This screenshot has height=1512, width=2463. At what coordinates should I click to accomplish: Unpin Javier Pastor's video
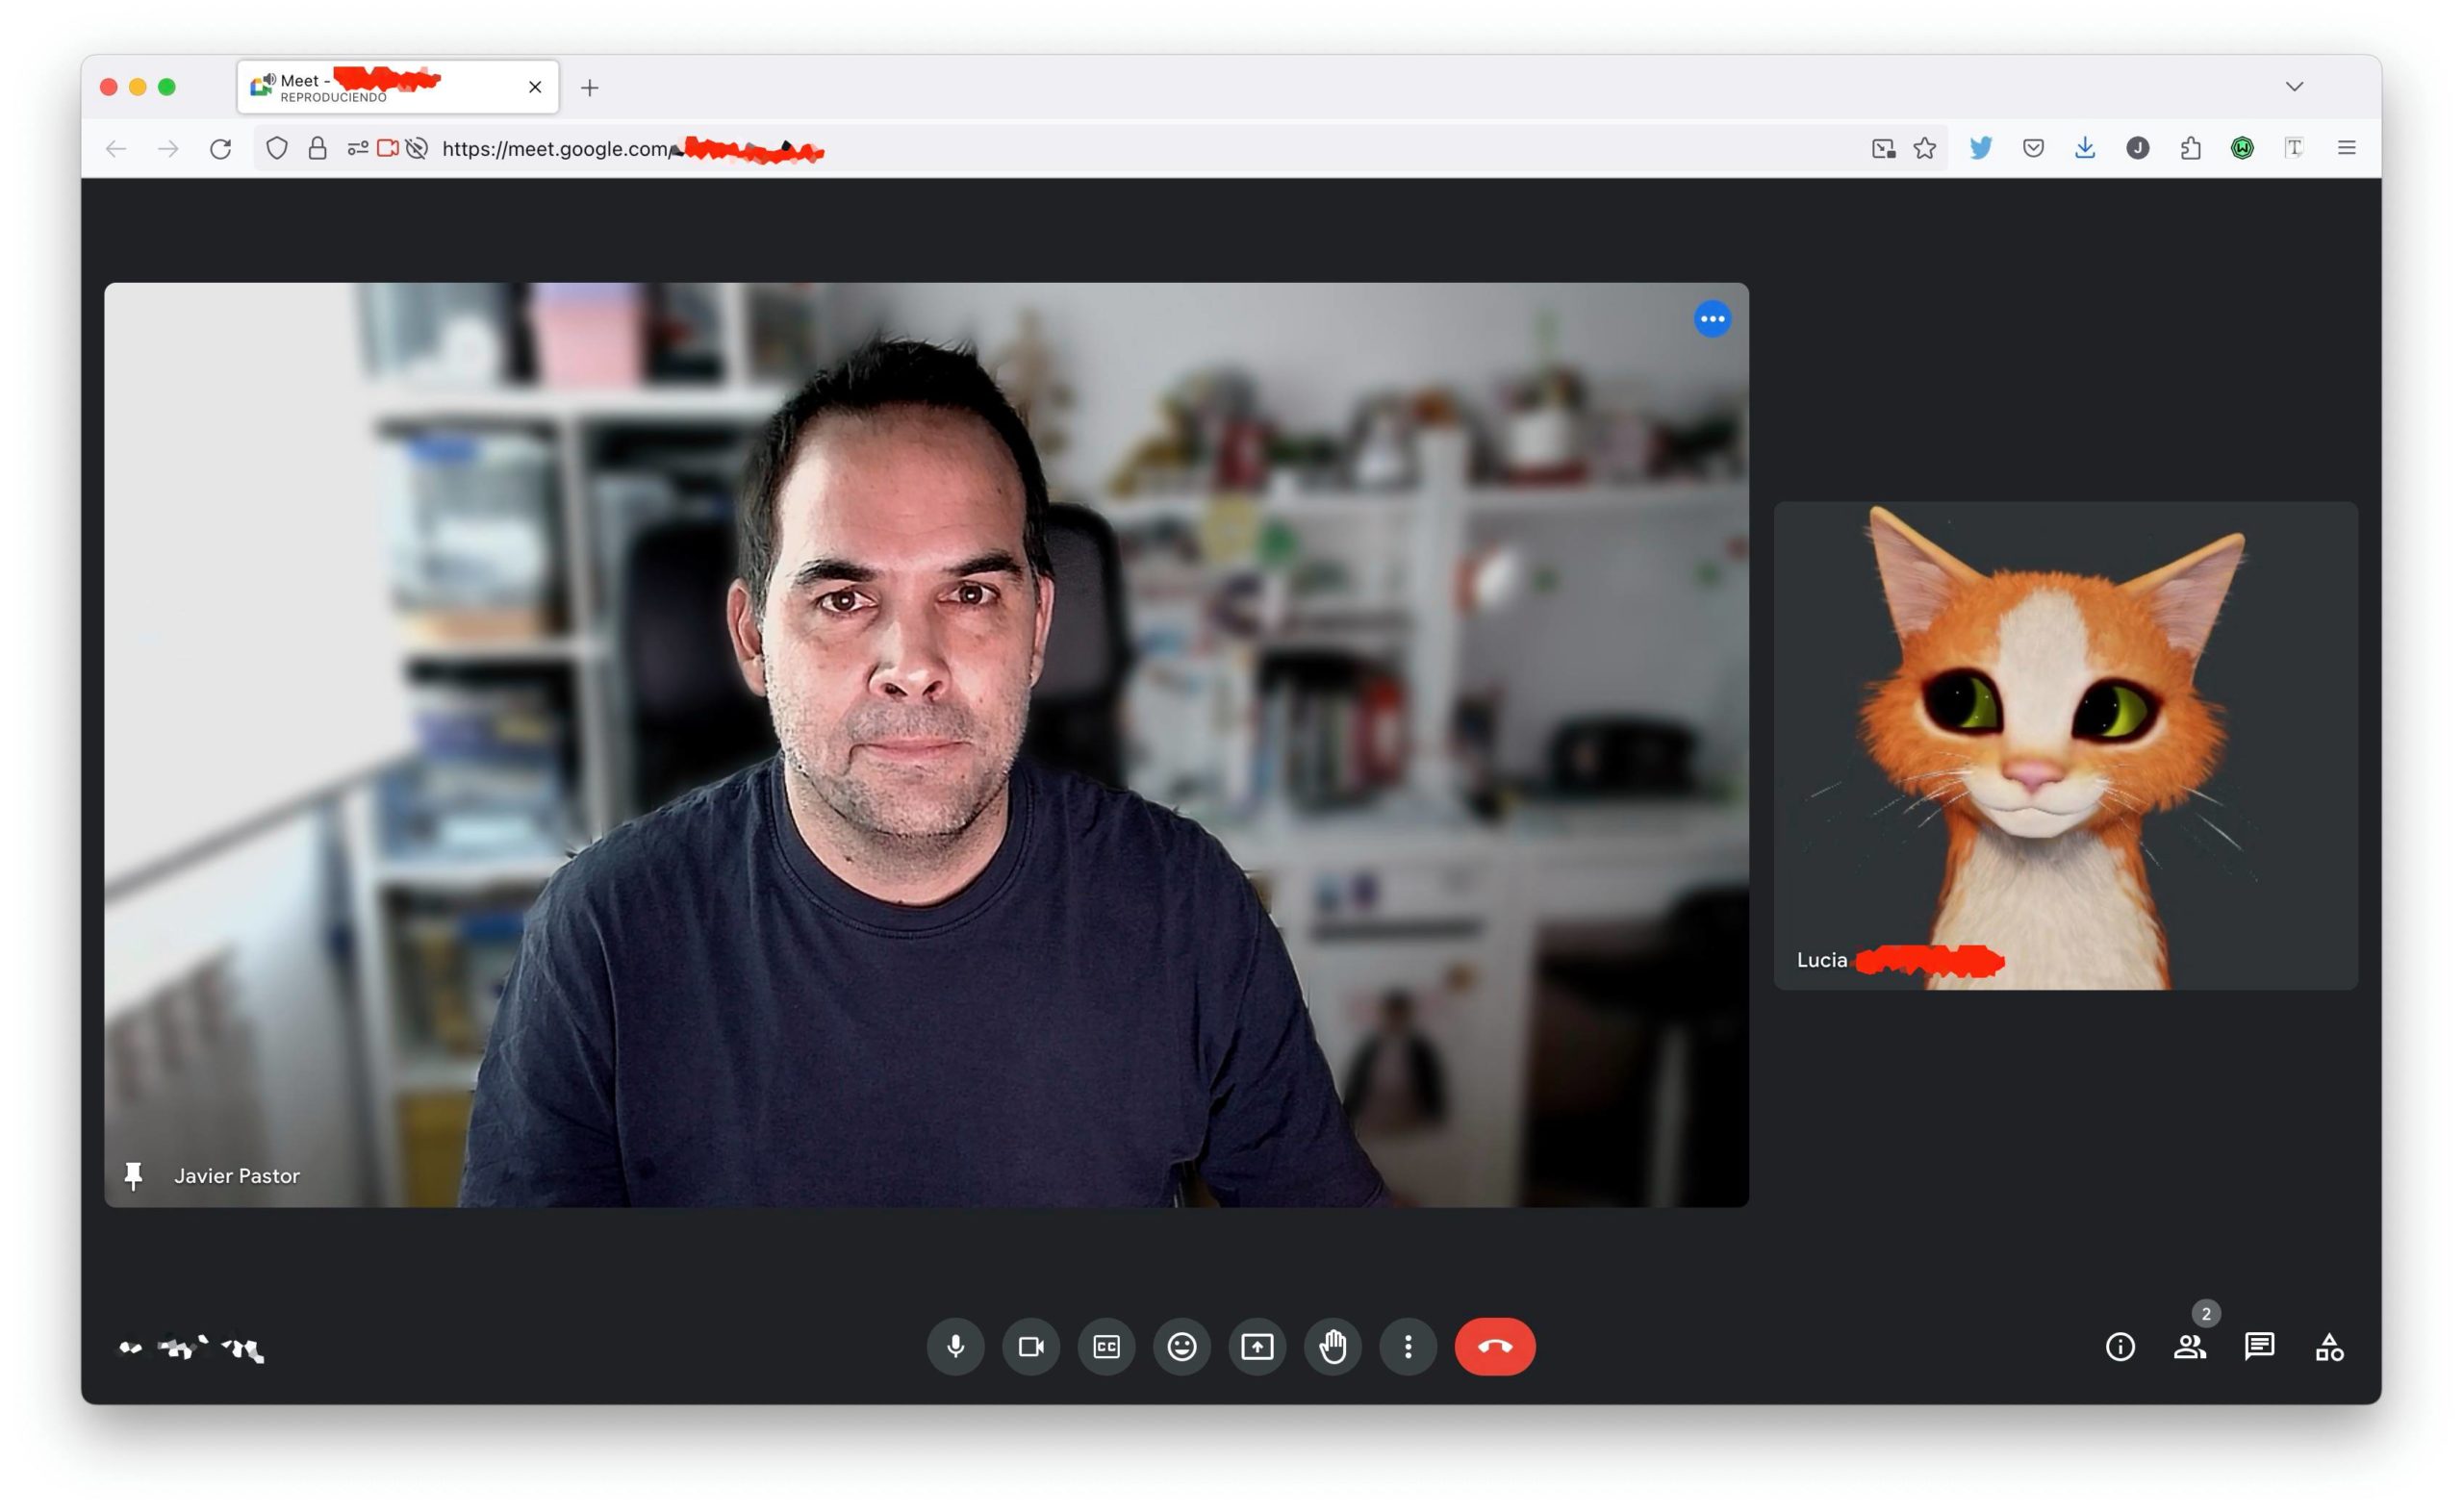coord(133,1176)
